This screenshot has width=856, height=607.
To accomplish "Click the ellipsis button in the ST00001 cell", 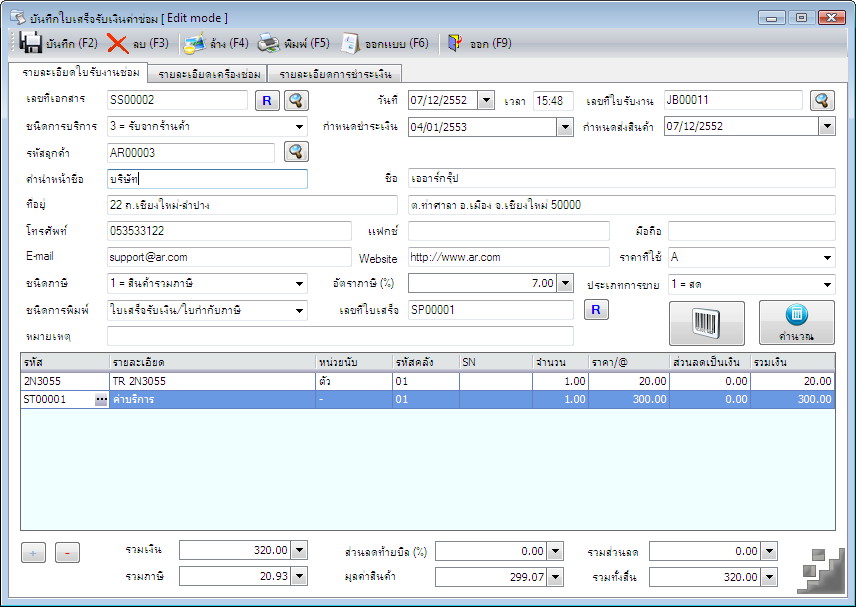I will click(102, 400).
